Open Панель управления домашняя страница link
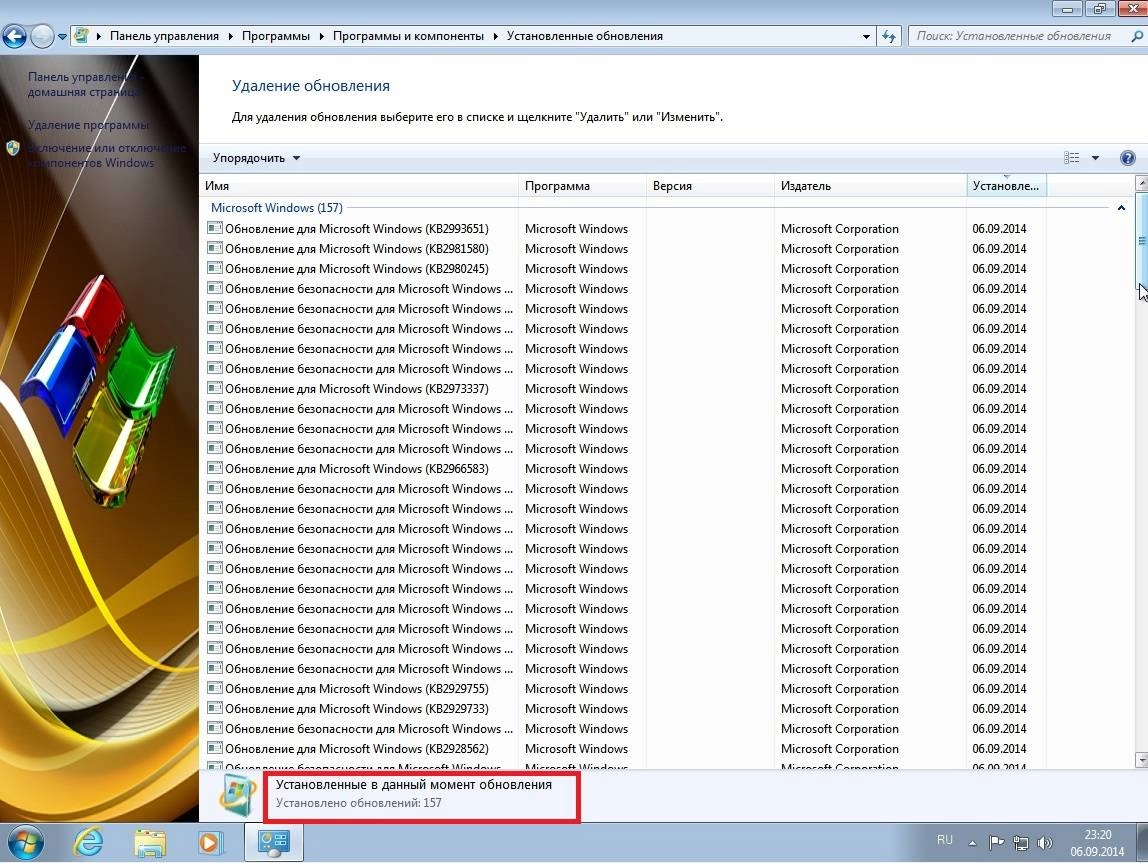Image resolution: width=1148 pixels, height=863 pixels. pos(83,84)
